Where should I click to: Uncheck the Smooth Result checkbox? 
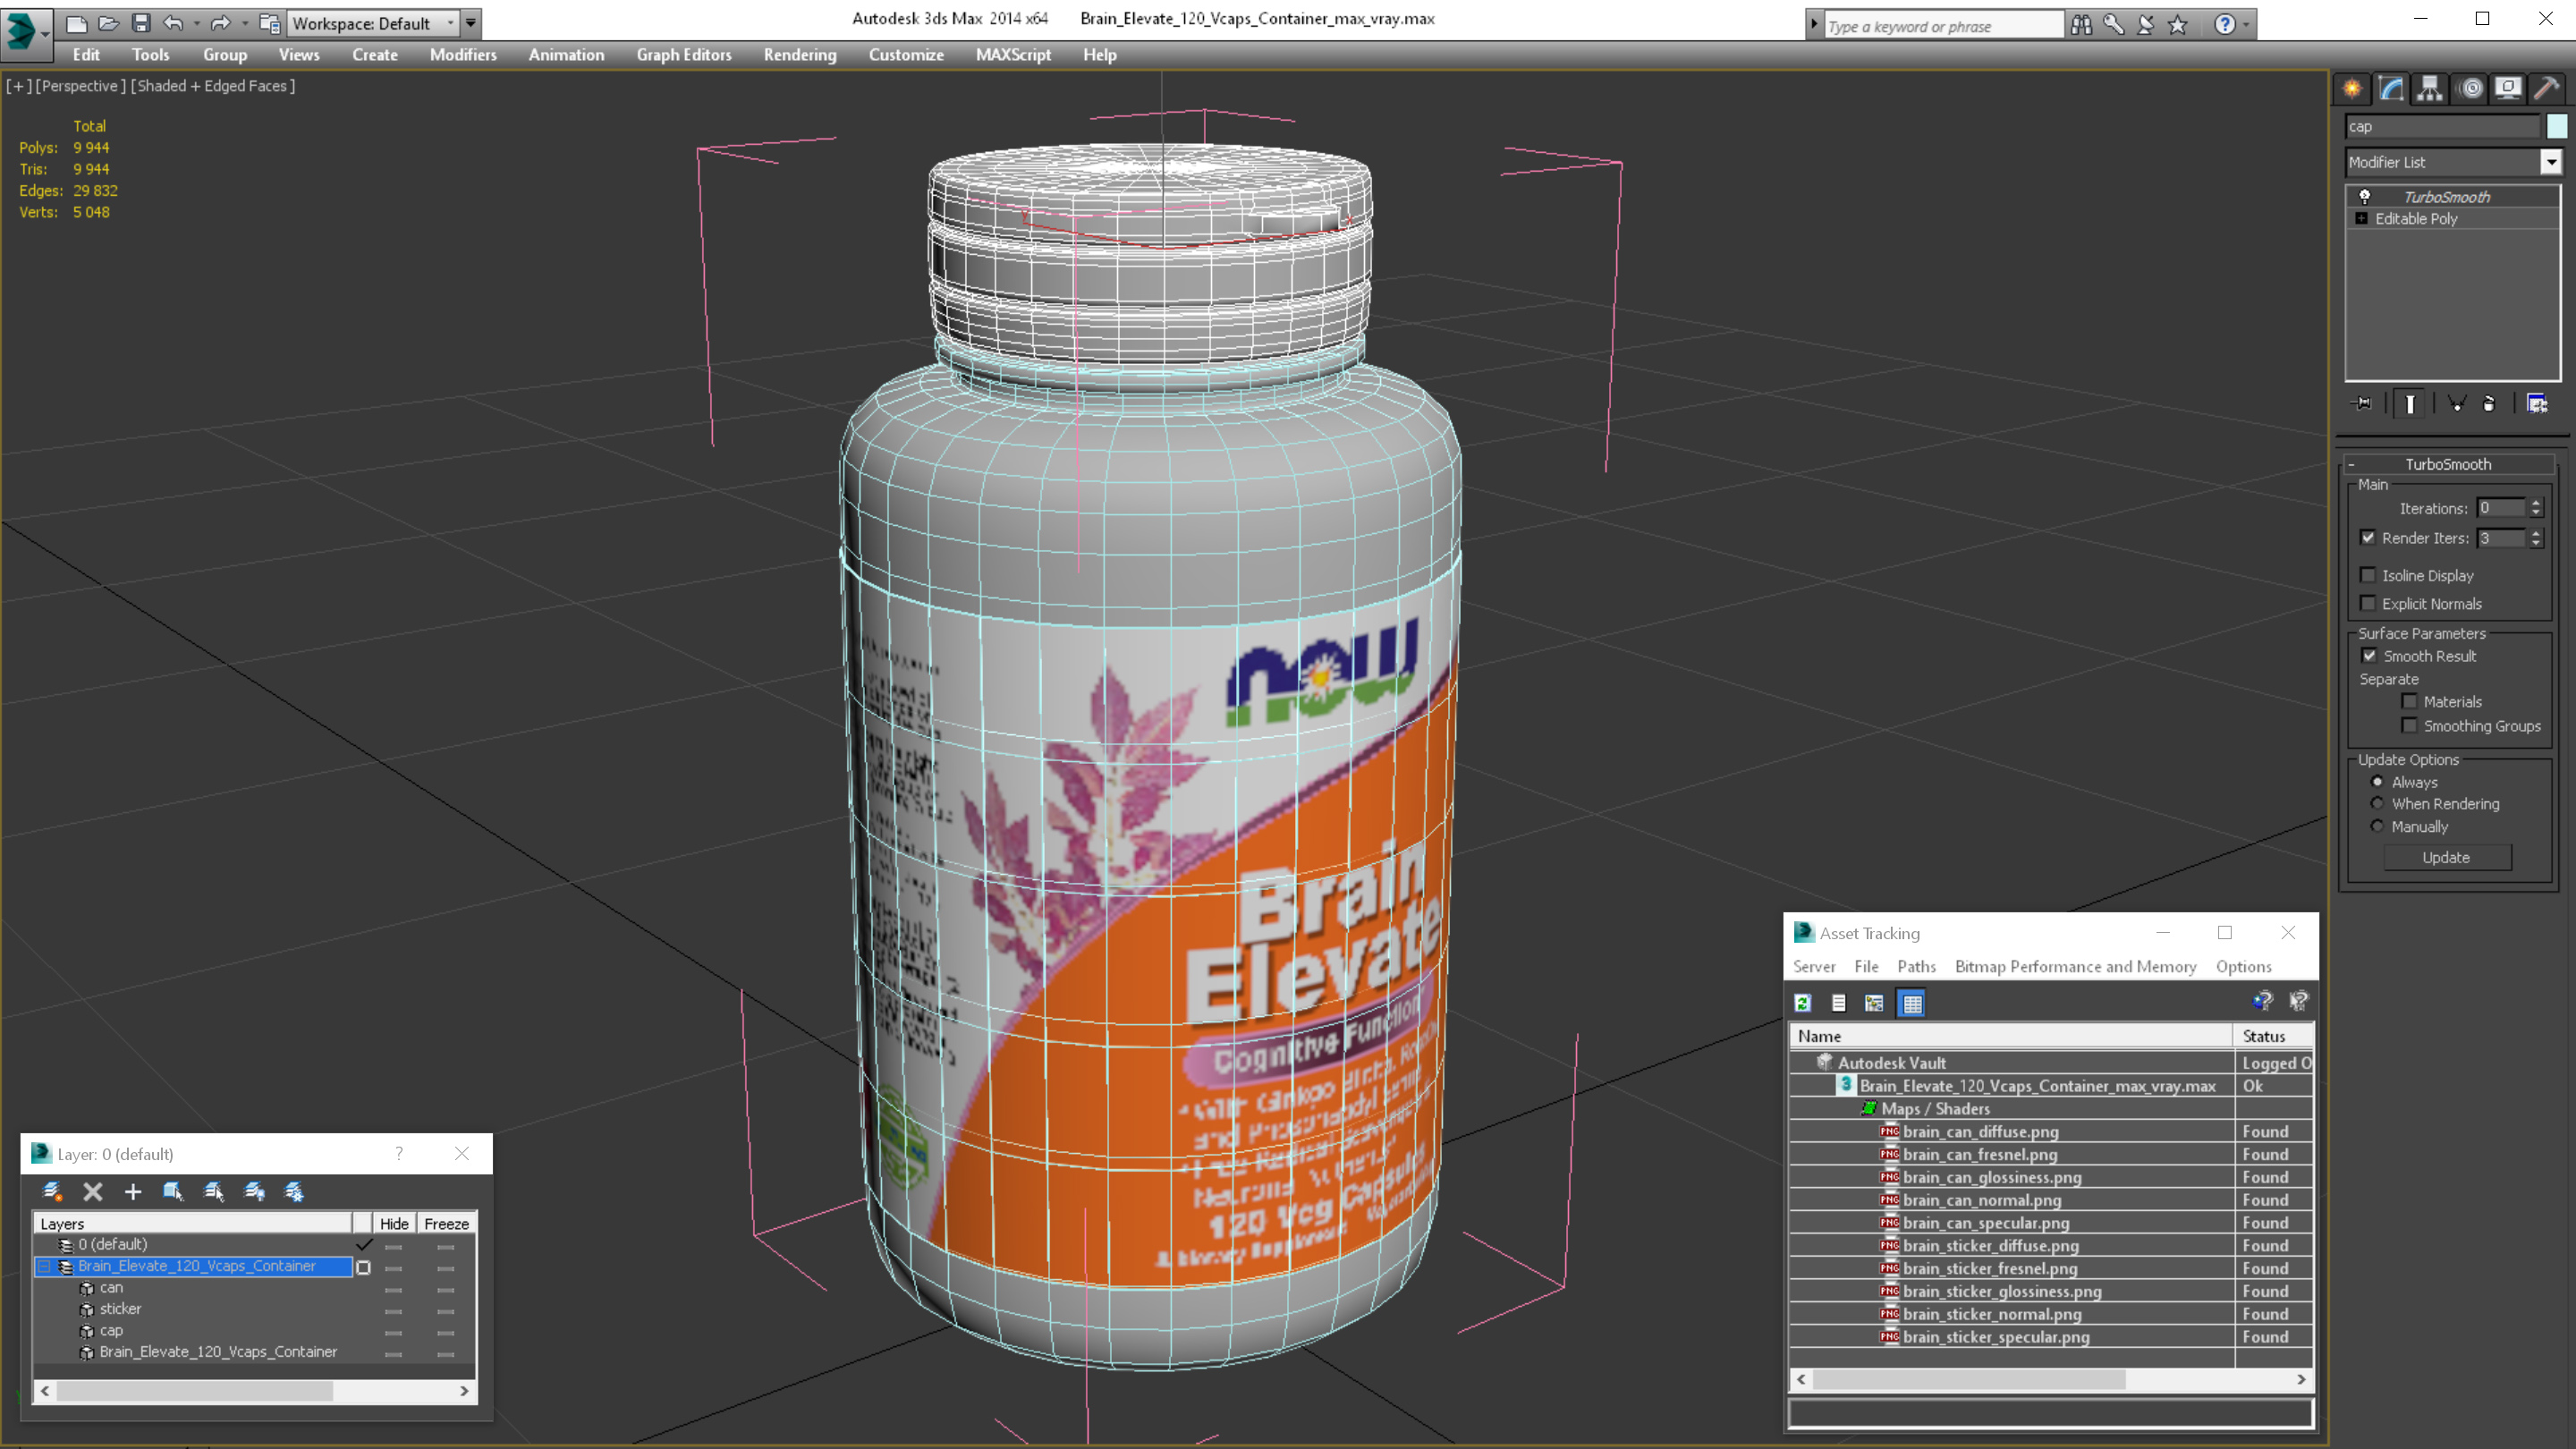(2369, 656)
